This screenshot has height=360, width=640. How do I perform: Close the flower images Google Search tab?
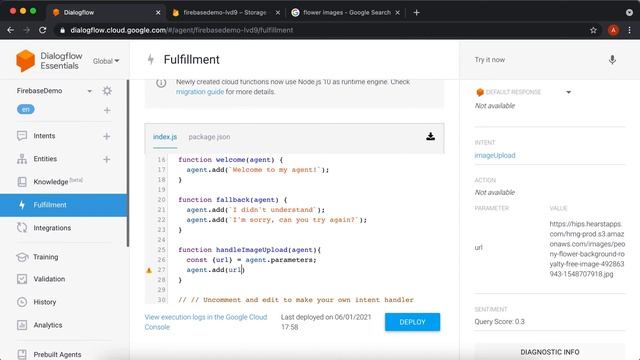397,13
